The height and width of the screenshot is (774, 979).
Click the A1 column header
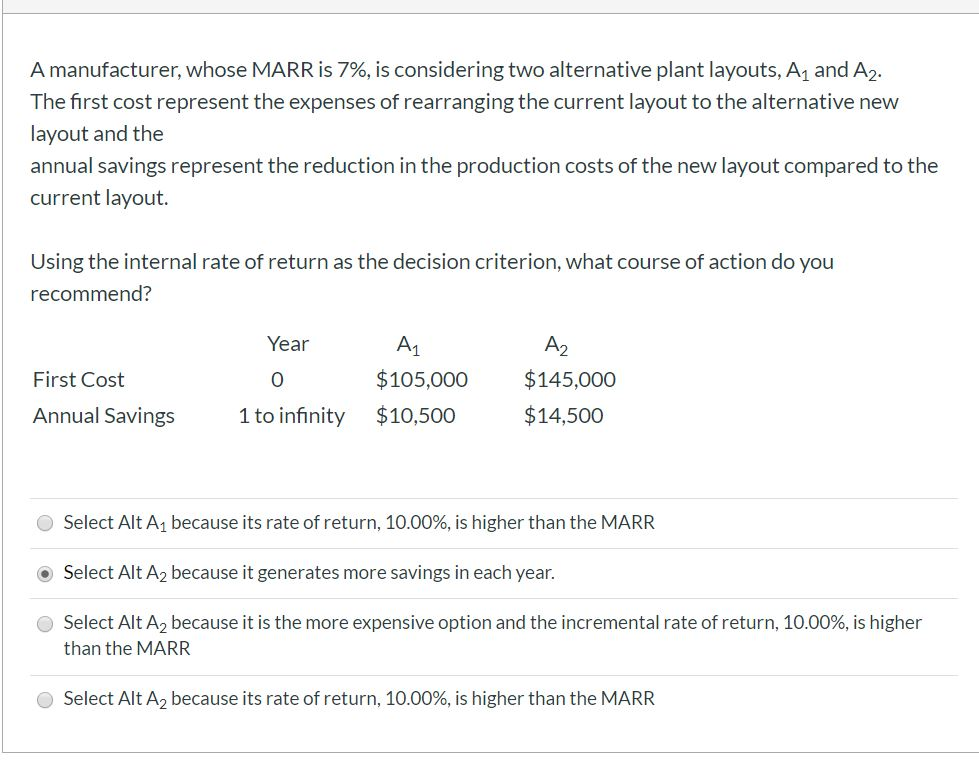[408, 344]
